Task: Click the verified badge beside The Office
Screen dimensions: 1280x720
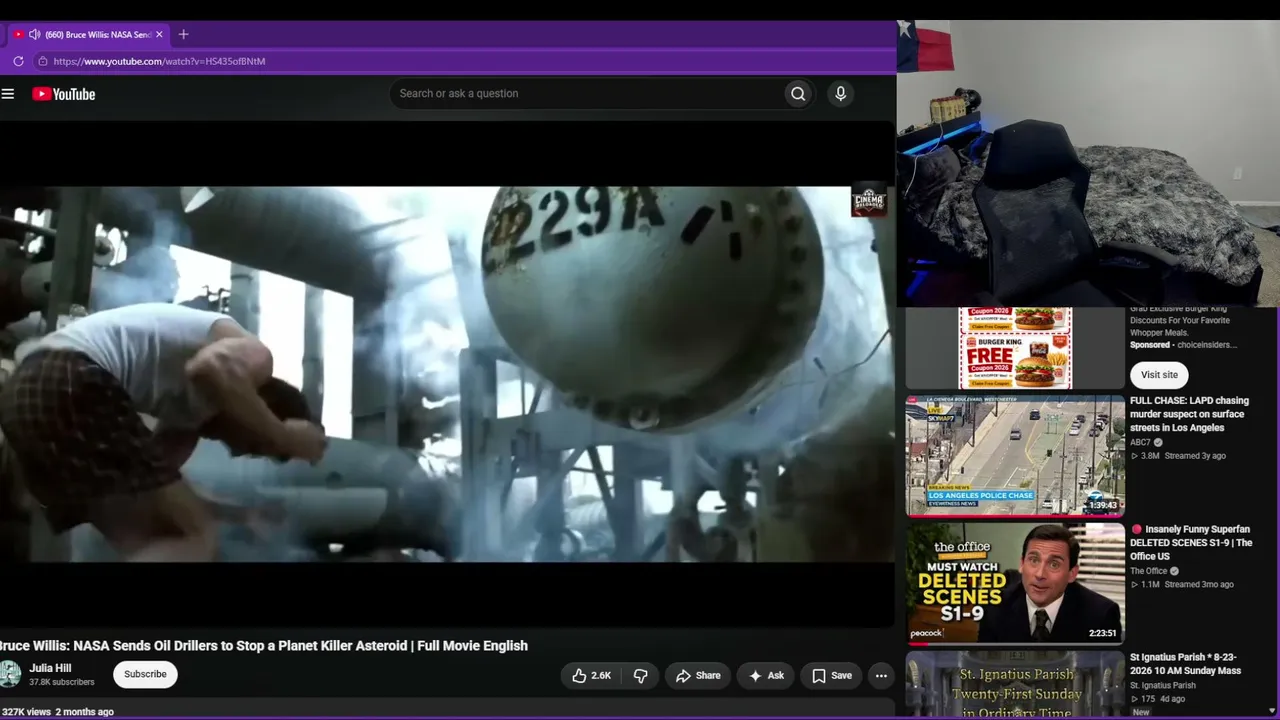Action: click(x=1174, y=571)
